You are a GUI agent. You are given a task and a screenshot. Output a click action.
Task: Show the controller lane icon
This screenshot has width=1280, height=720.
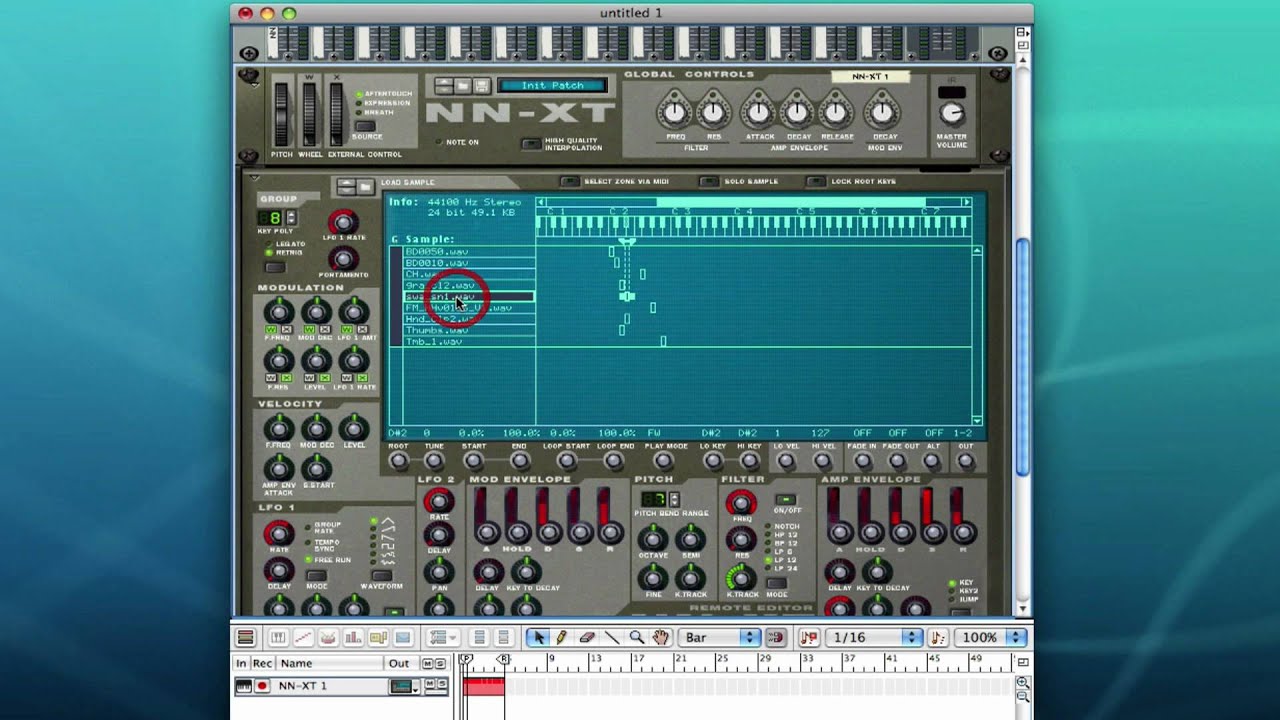(x=403, y=637)
